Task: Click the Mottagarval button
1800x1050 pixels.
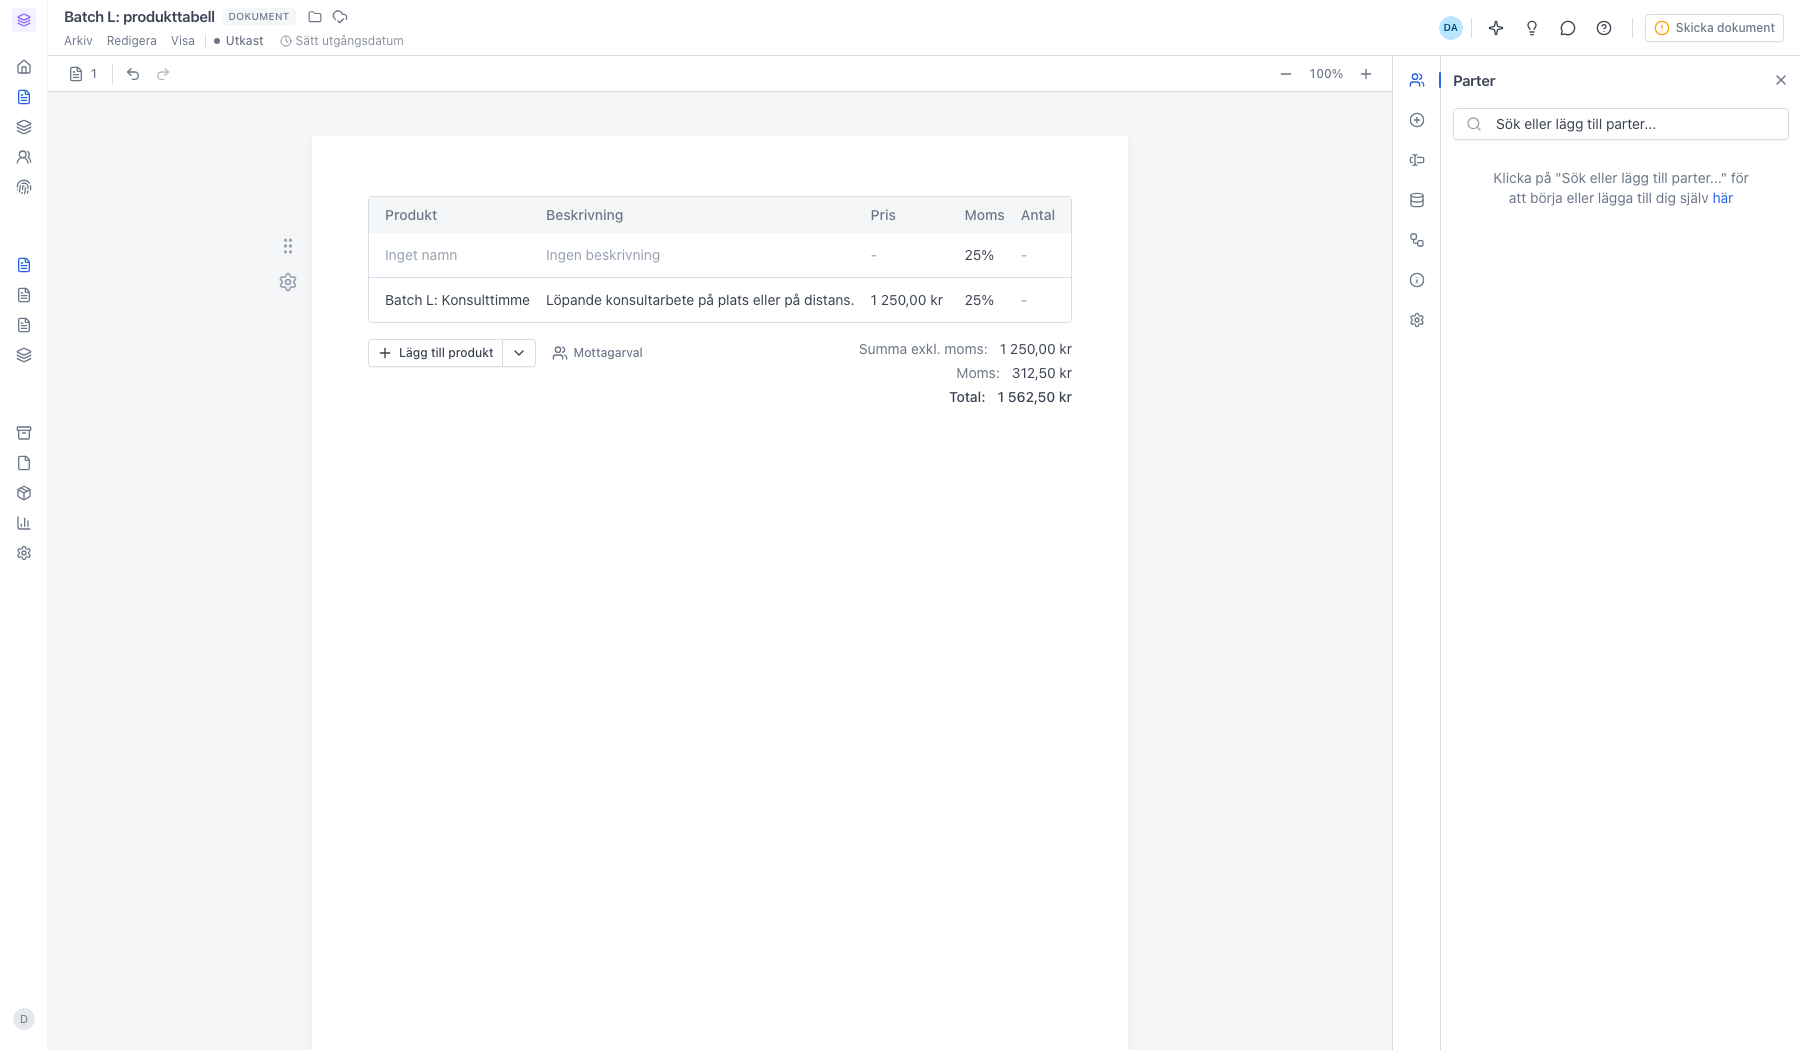Action: [598, 353]
